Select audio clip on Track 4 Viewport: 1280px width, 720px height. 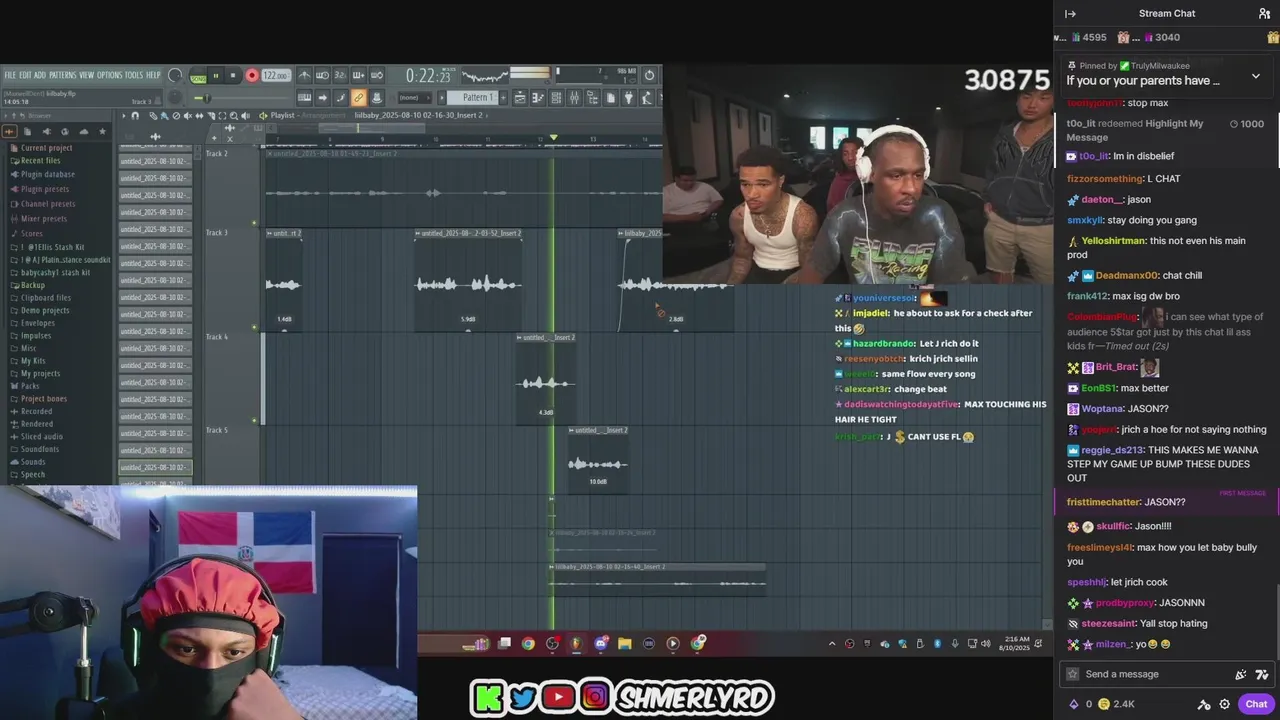[546, 378]
